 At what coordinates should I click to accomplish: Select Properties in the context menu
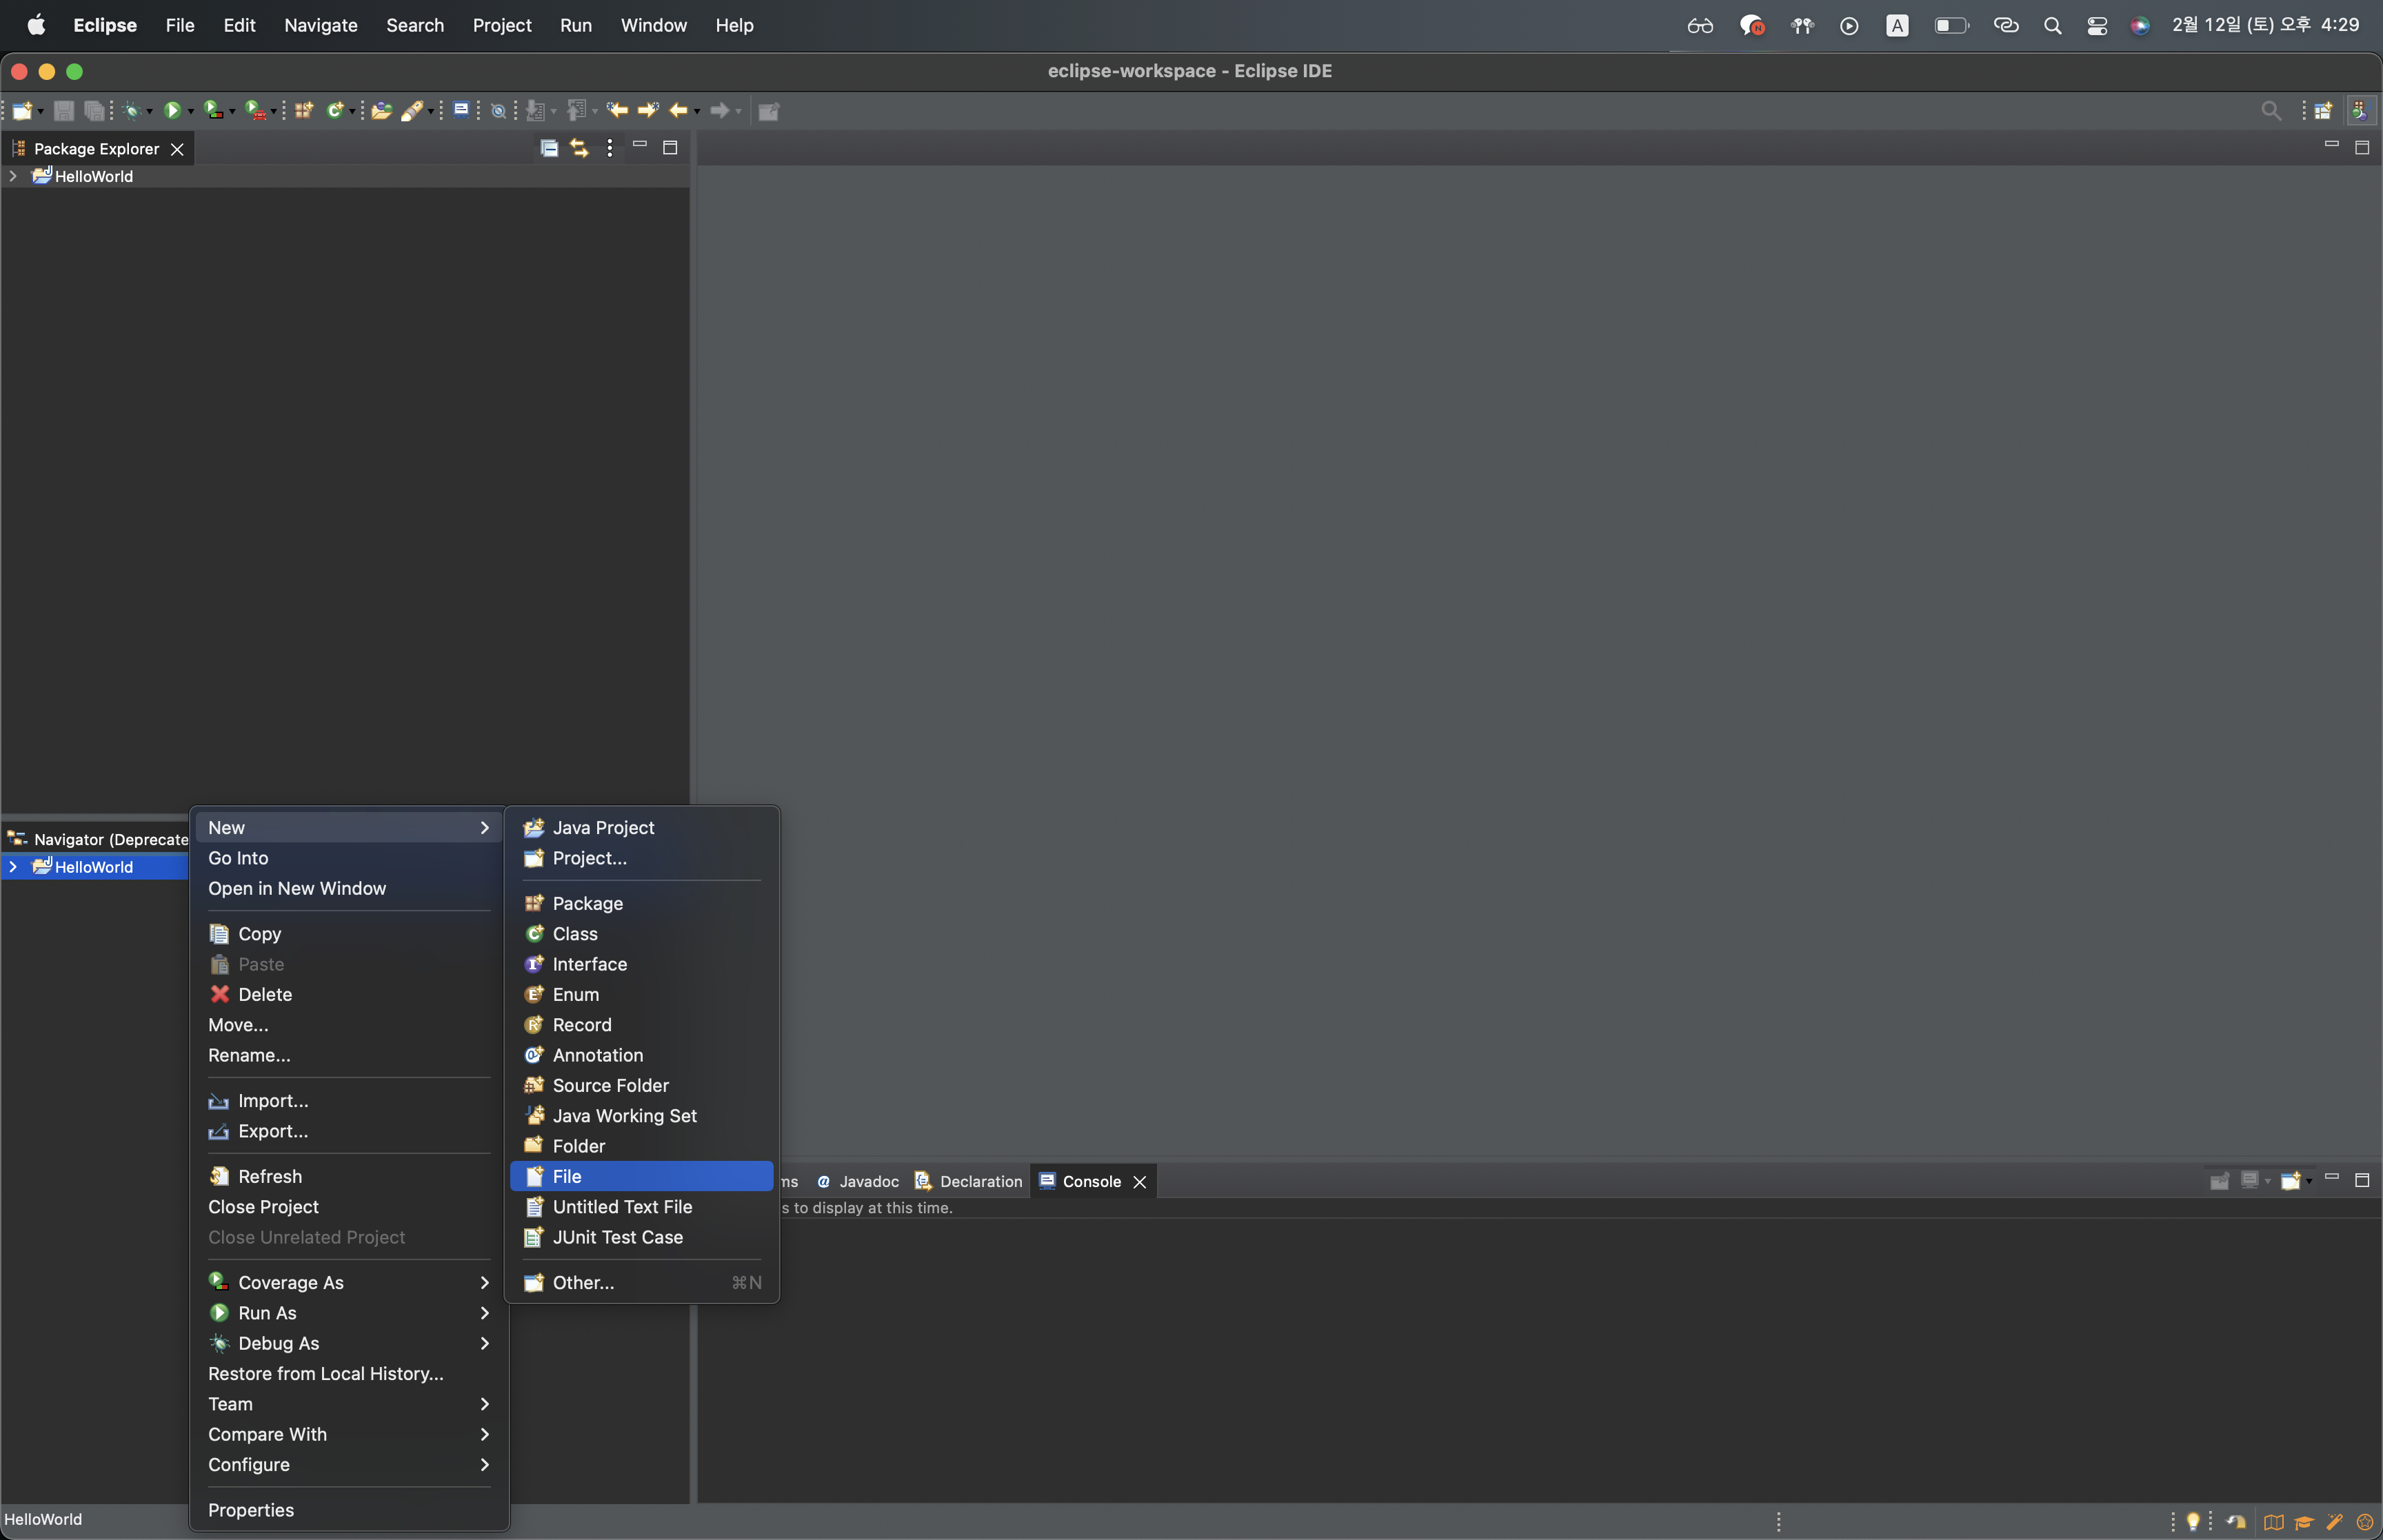251,1509
